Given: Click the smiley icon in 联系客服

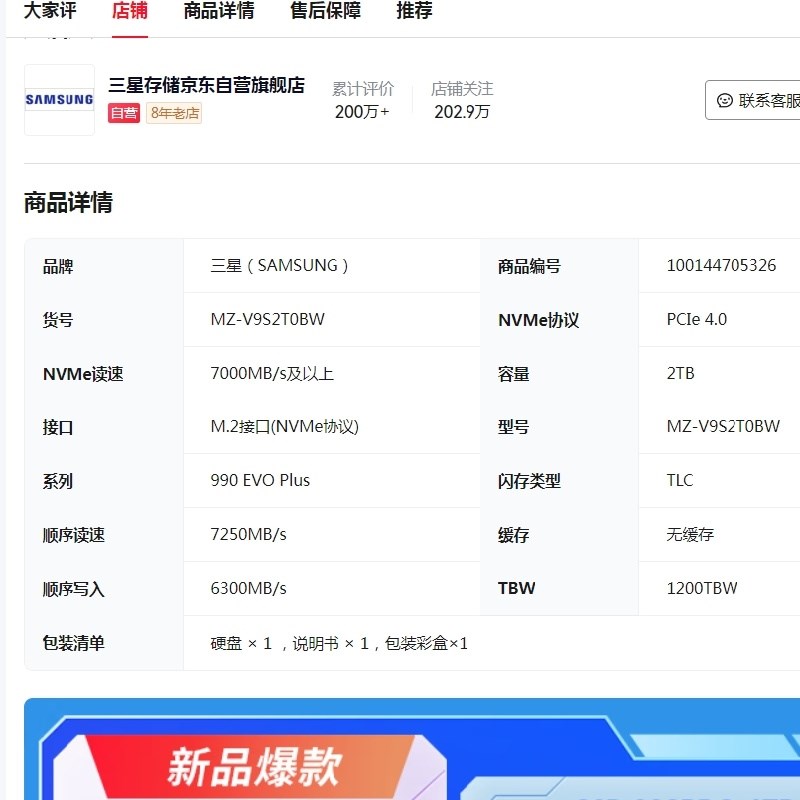Looking at the screenshot, I should [x=724, y=101].
